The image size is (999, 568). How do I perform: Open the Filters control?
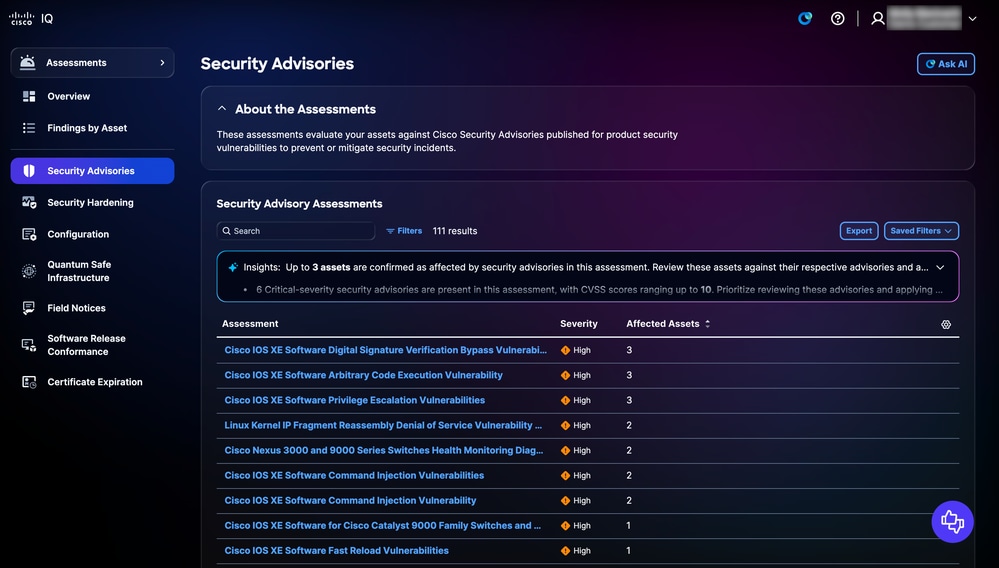pyautogui.click(x=404, y=231)
